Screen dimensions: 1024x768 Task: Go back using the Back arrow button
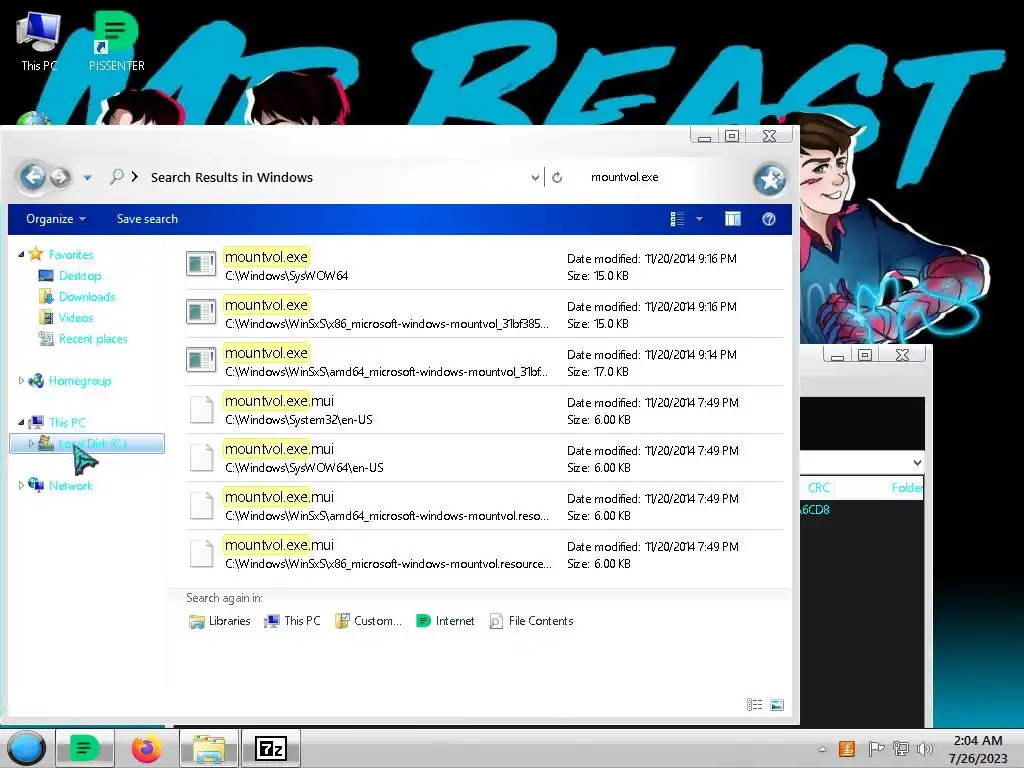coord(32,177)
